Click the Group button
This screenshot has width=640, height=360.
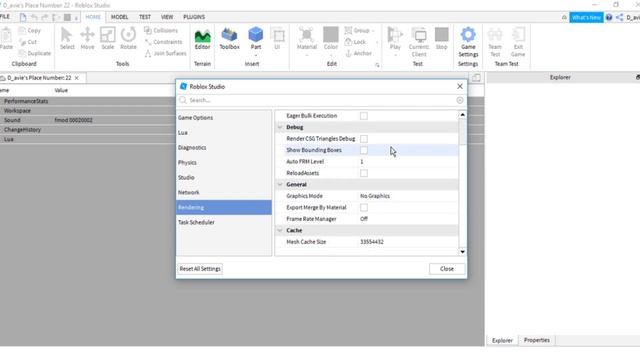coord(358,31)
